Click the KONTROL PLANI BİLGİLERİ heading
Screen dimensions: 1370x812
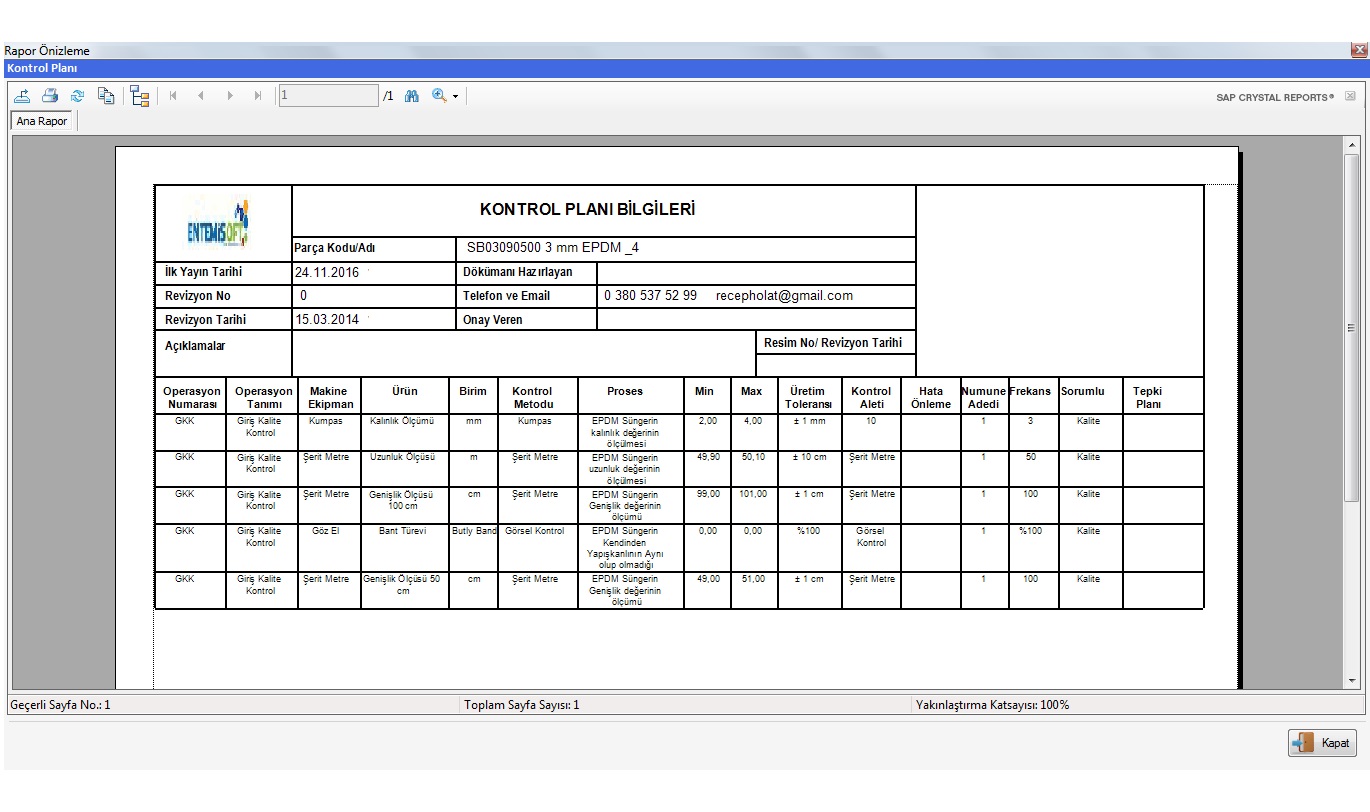[588, 210]
